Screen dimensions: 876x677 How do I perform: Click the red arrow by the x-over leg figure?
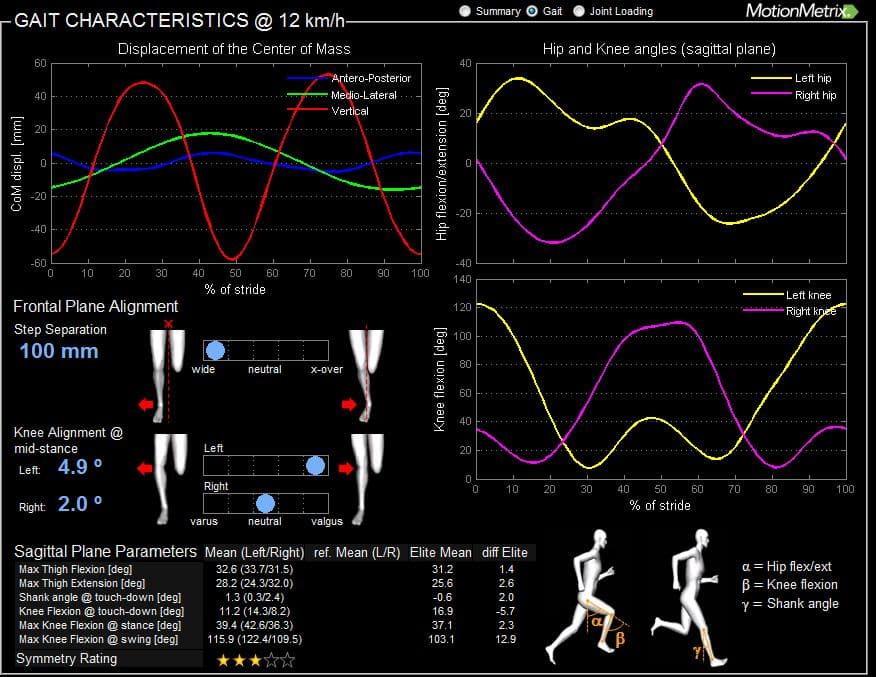[349, 404]
